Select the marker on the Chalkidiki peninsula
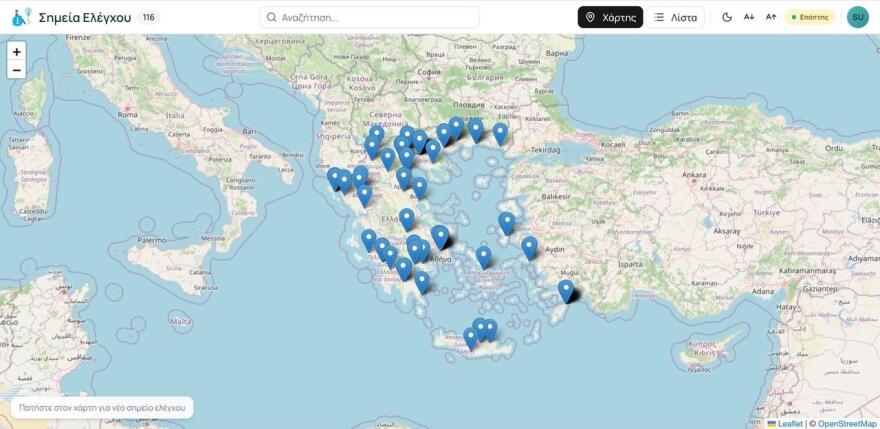Screen dimensions: 880x429 [x=433, y=150]
